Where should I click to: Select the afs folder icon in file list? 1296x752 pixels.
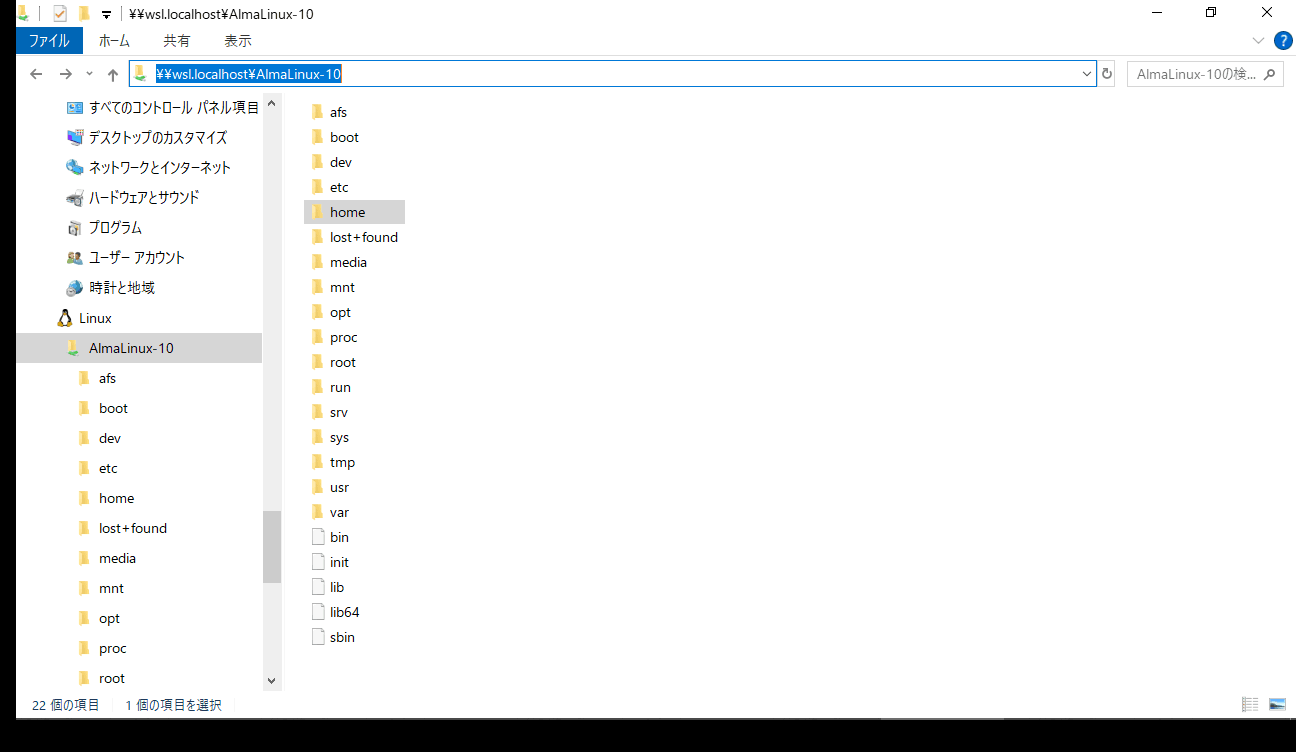click(318, 112)
